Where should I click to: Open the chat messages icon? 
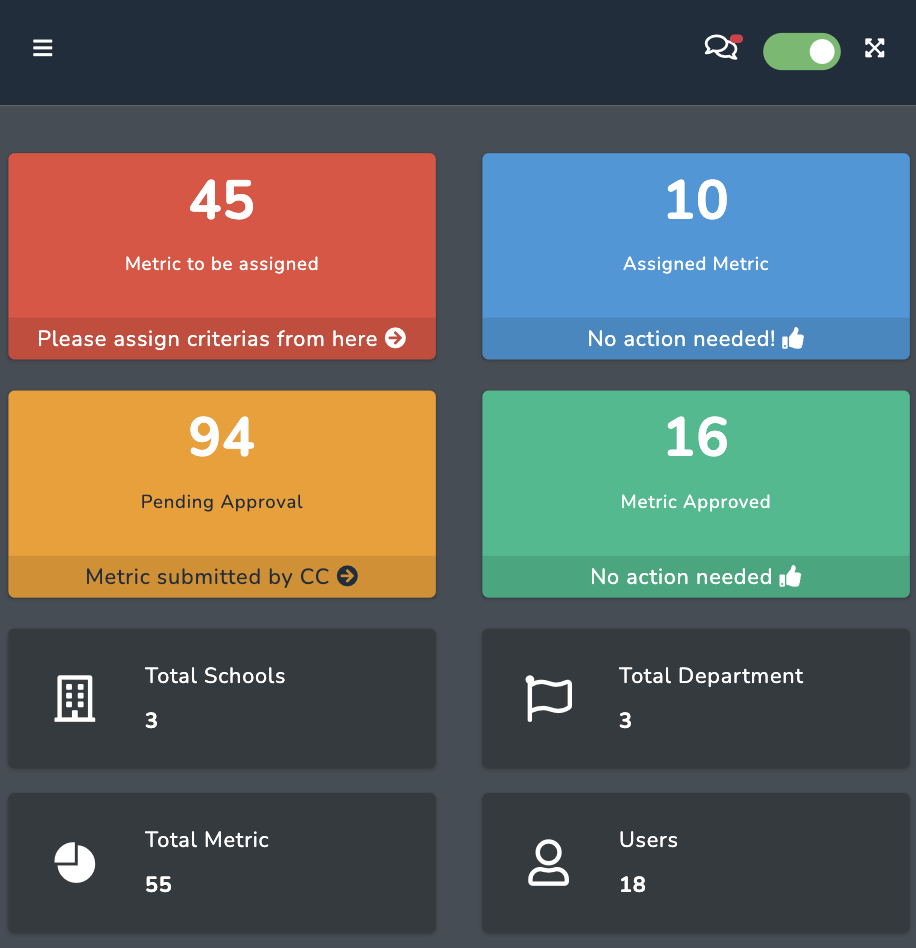721,48
